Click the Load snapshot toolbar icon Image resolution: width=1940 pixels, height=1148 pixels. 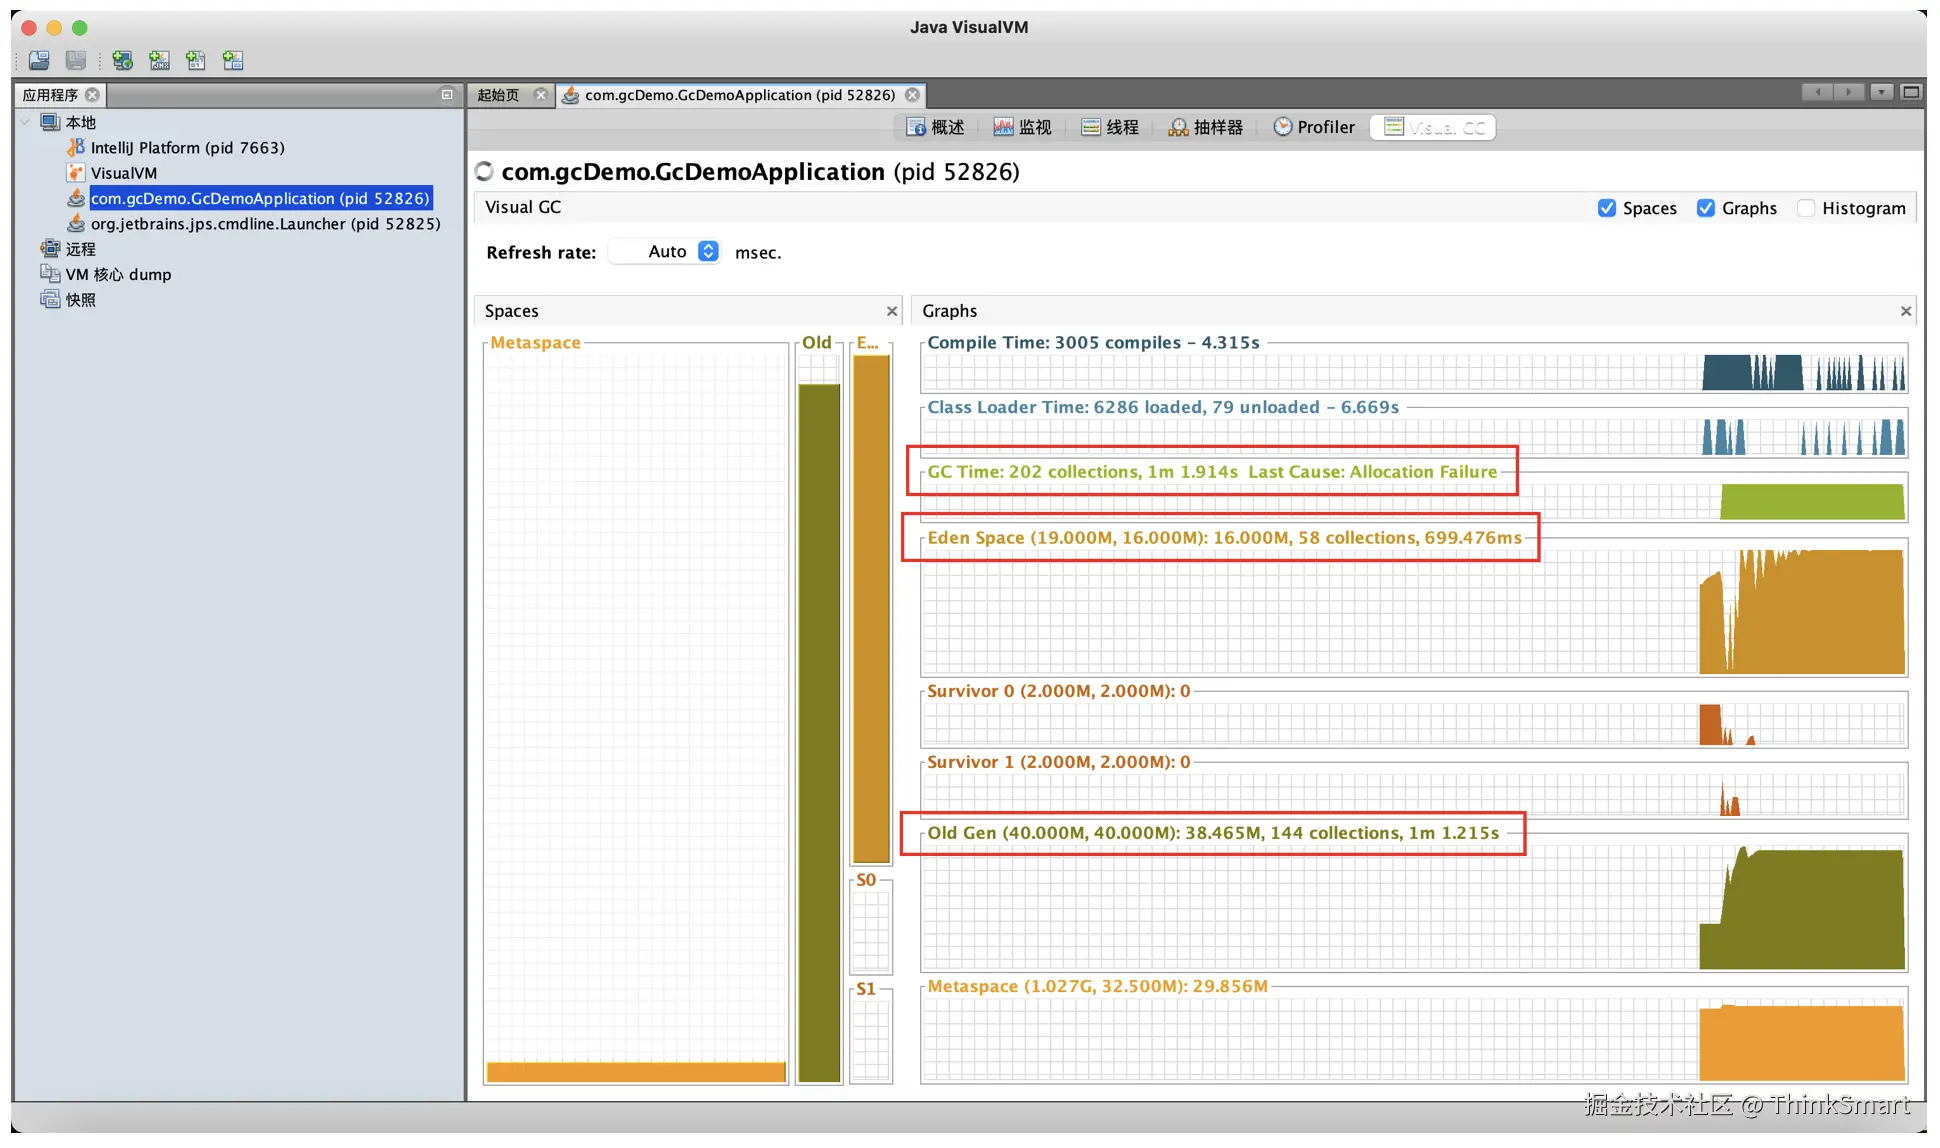[x=39, y=61]
